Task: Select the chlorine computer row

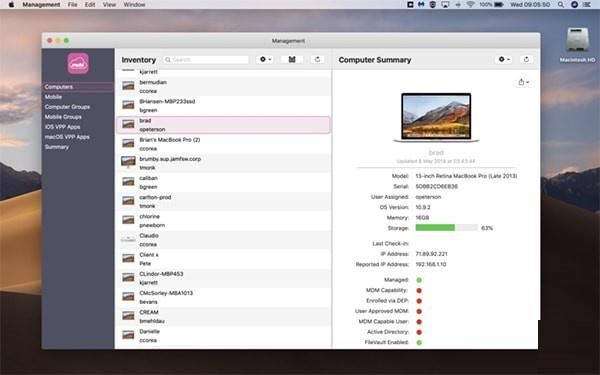Action: [x=223, y=220]
